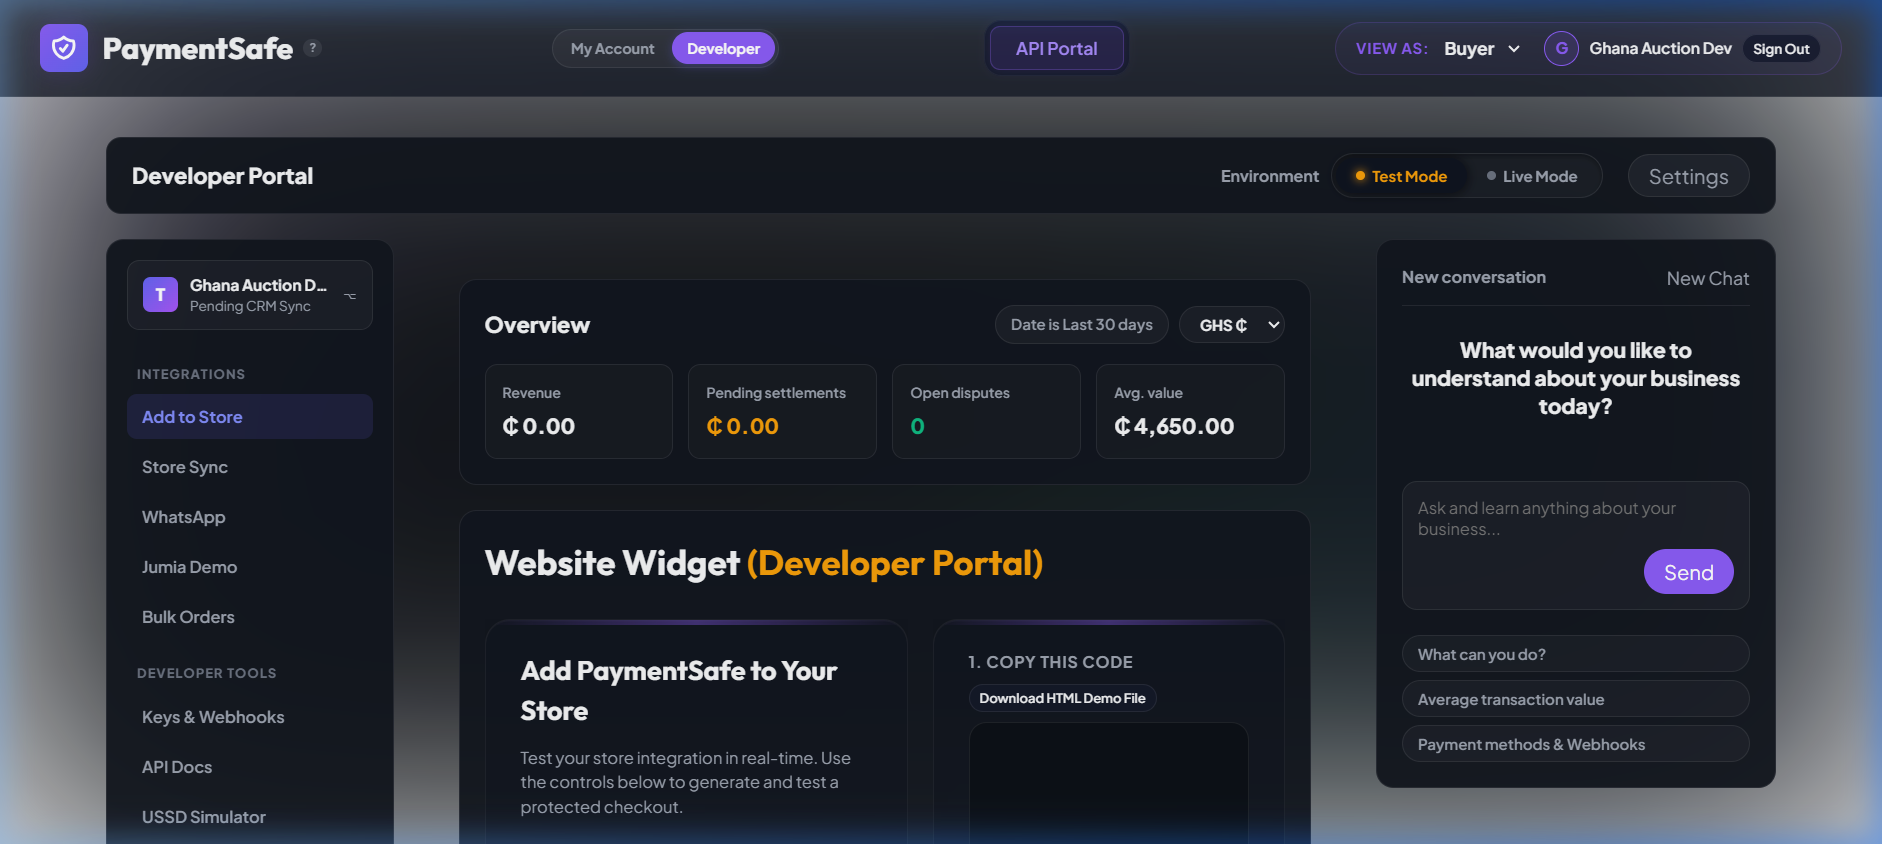Click the Website Widget (Developer Portal) heading
Image resolution: width=1882 pixels, height=844 pixels.
(x=764, y=564)
